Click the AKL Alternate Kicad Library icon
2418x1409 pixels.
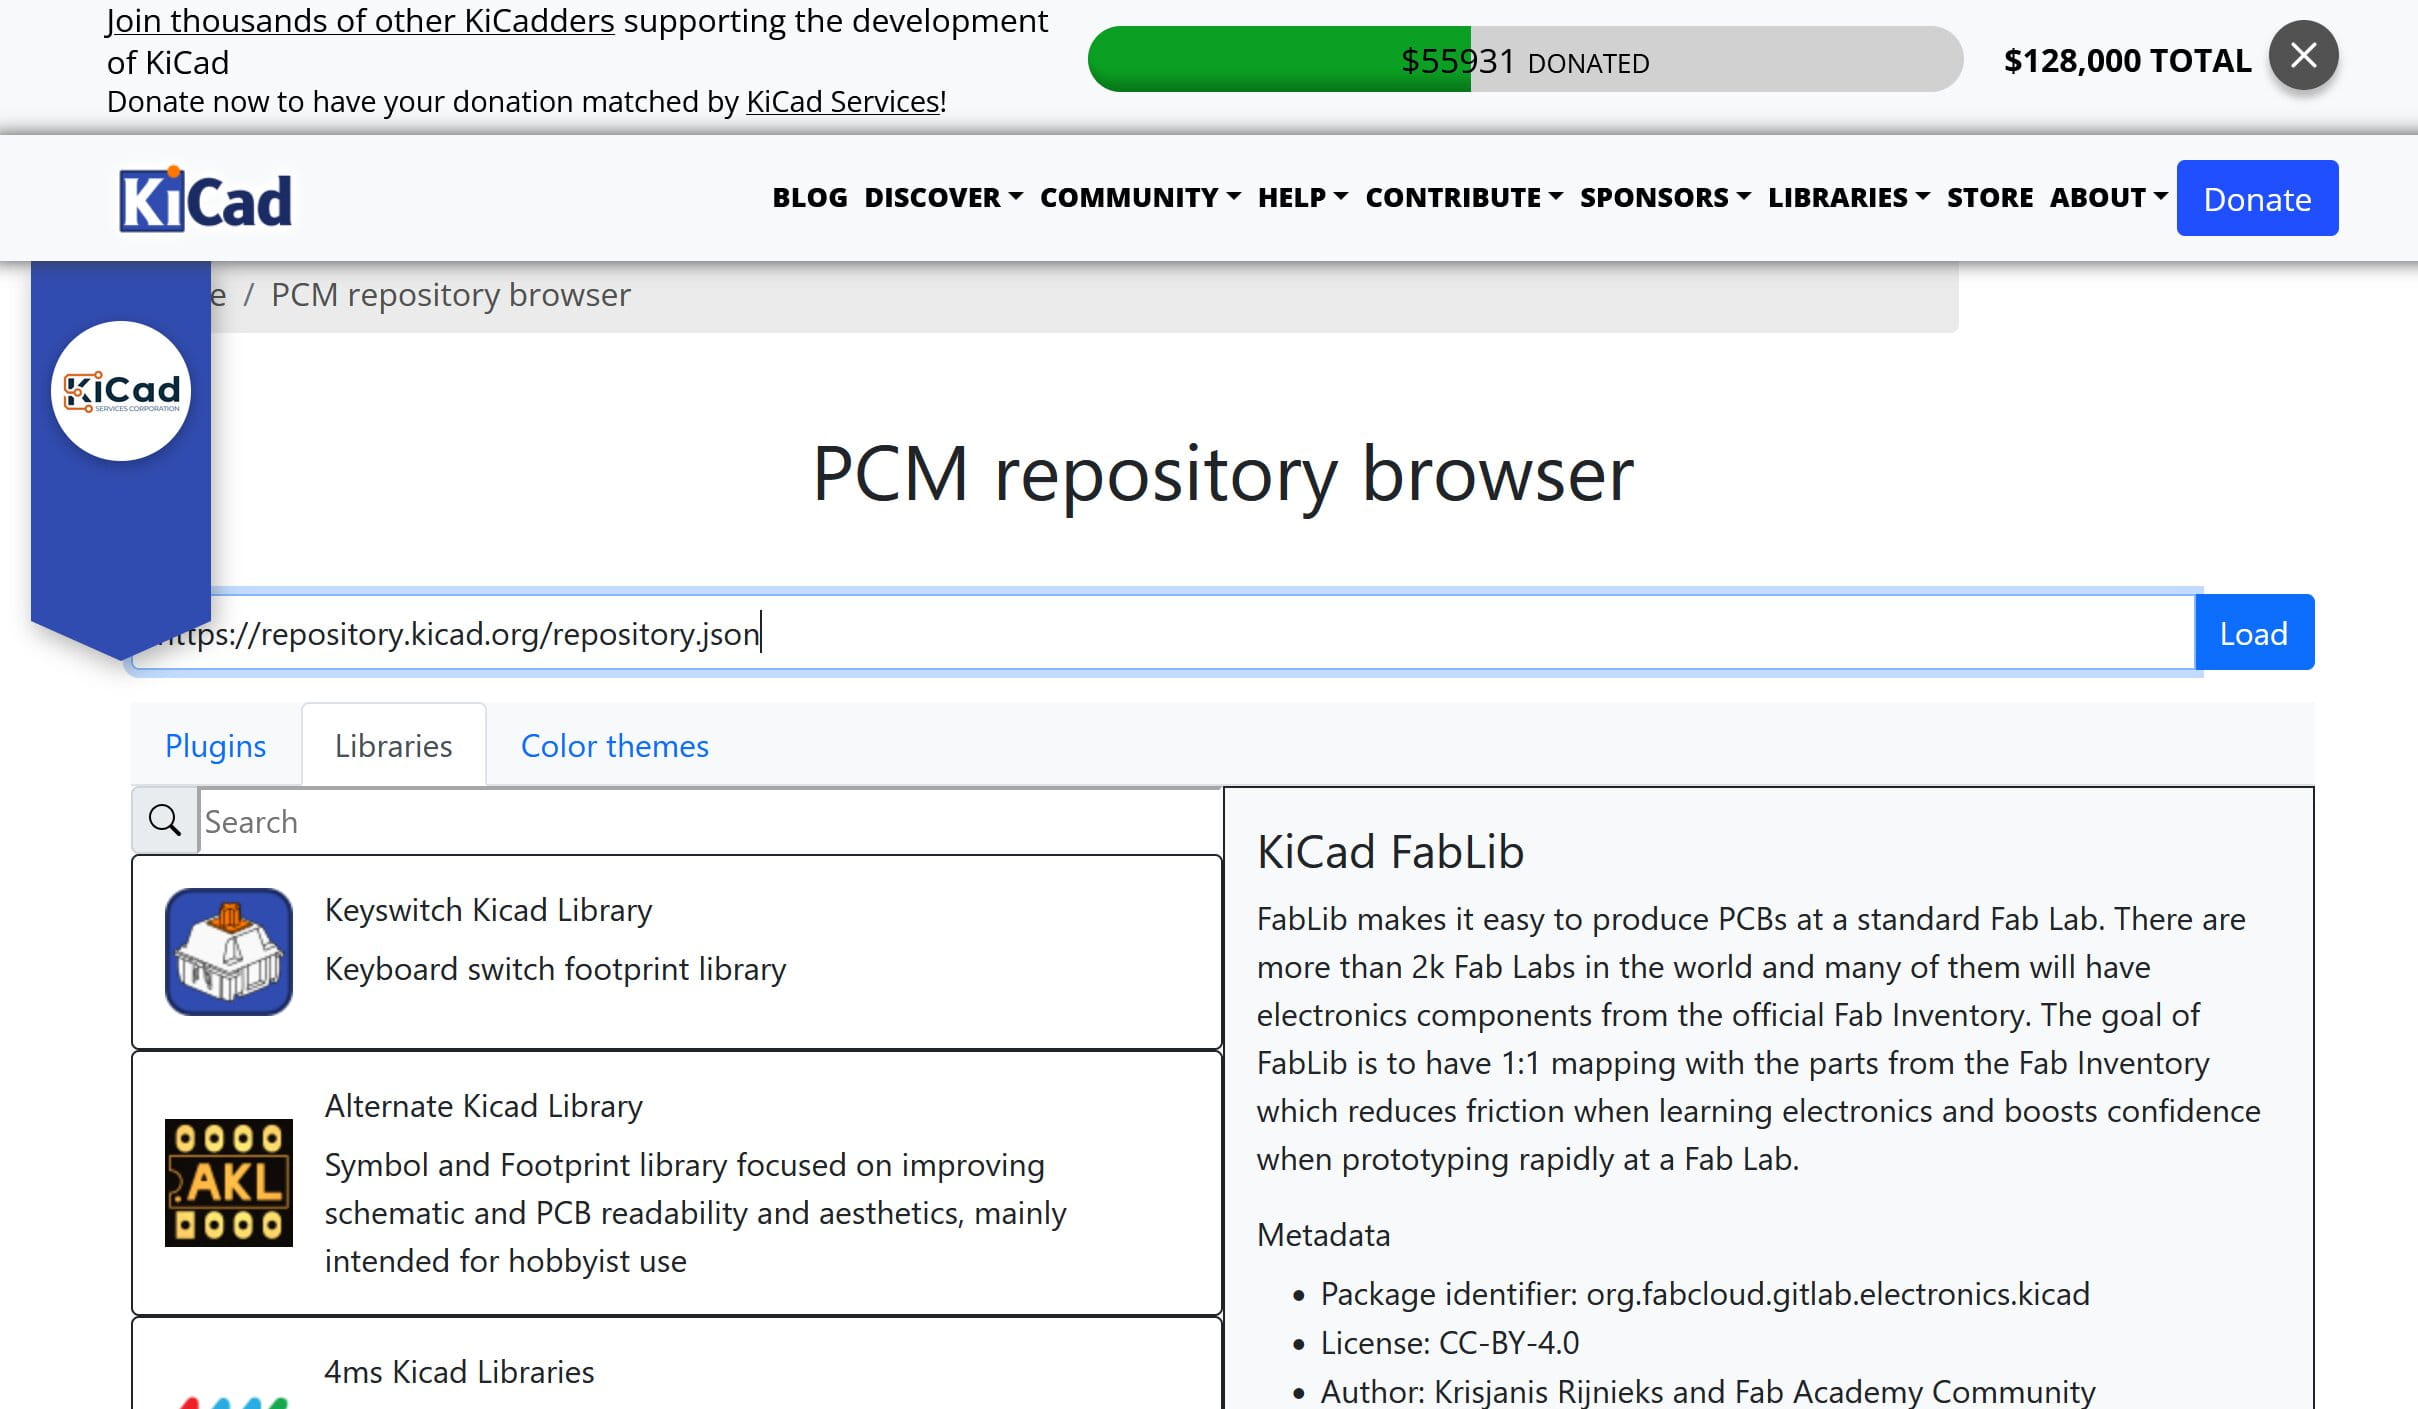229,1182
